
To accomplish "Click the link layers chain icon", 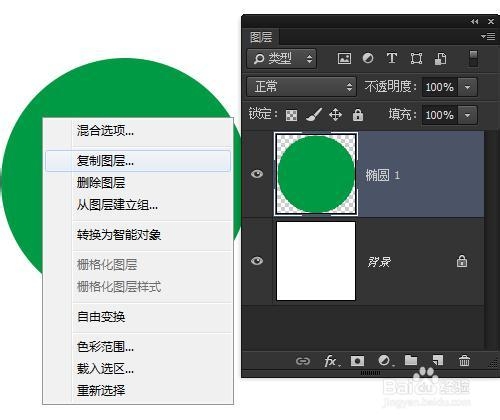I will (303, 361).
